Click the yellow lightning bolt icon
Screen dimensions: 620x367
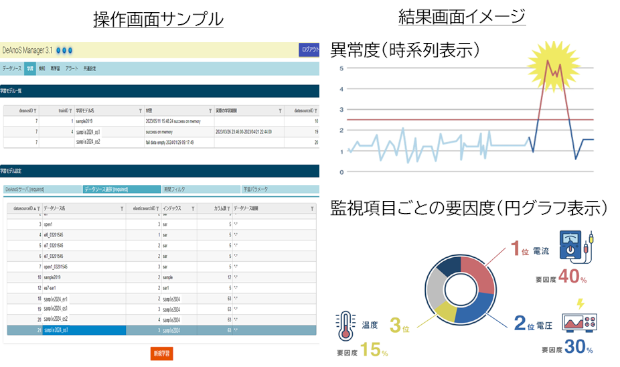click(x=580, y=304)
